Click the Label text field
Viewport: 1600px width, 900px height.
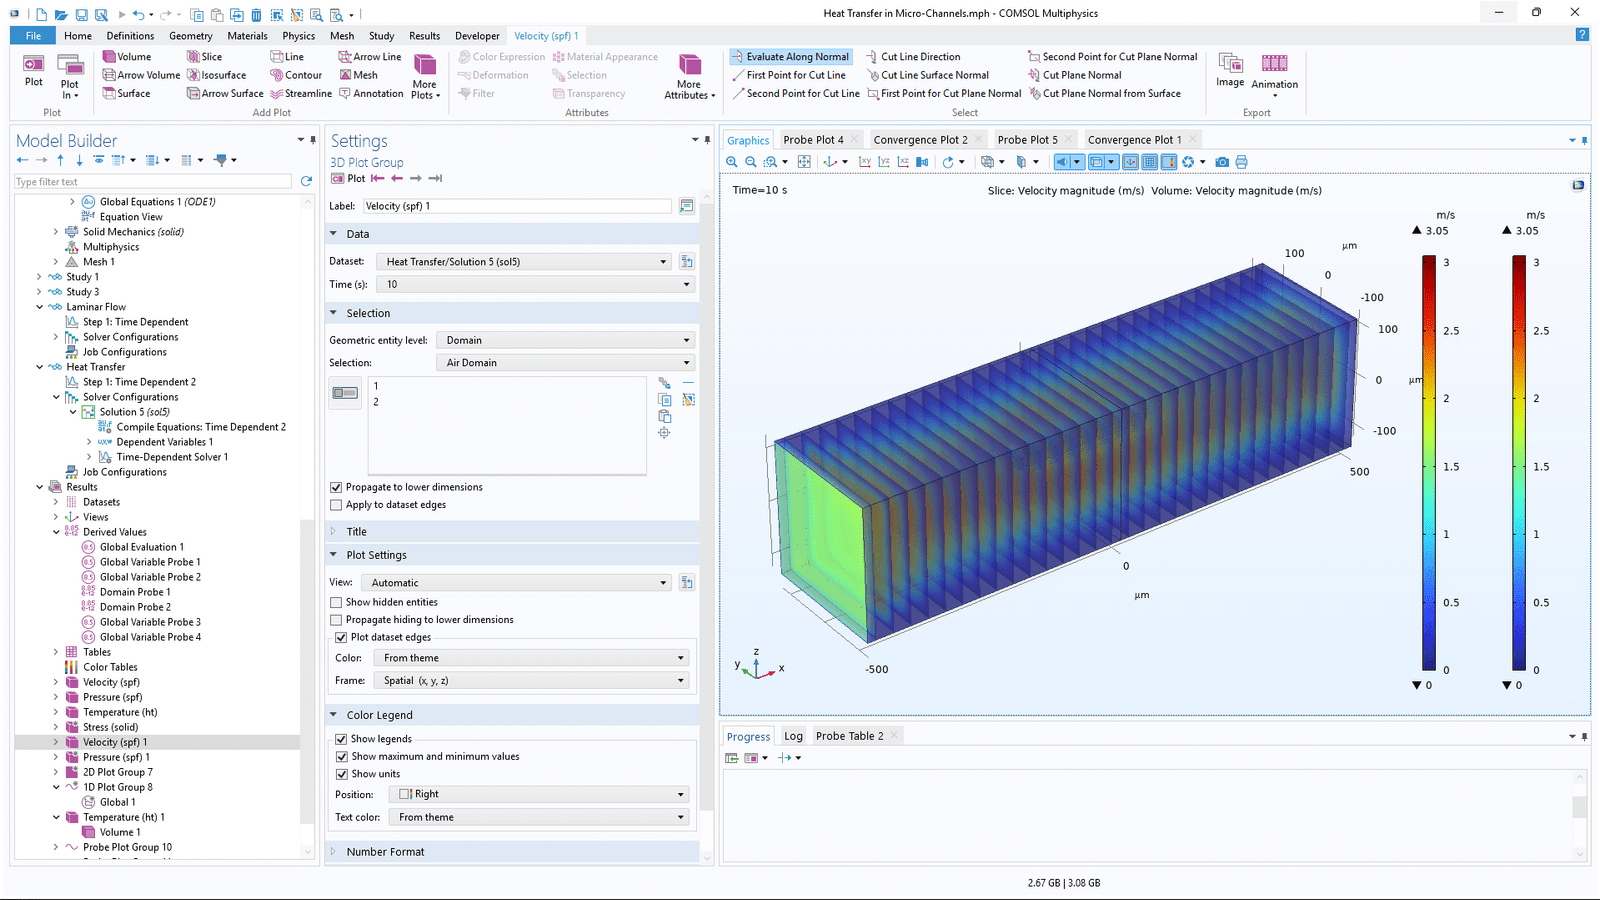point(517,206)
